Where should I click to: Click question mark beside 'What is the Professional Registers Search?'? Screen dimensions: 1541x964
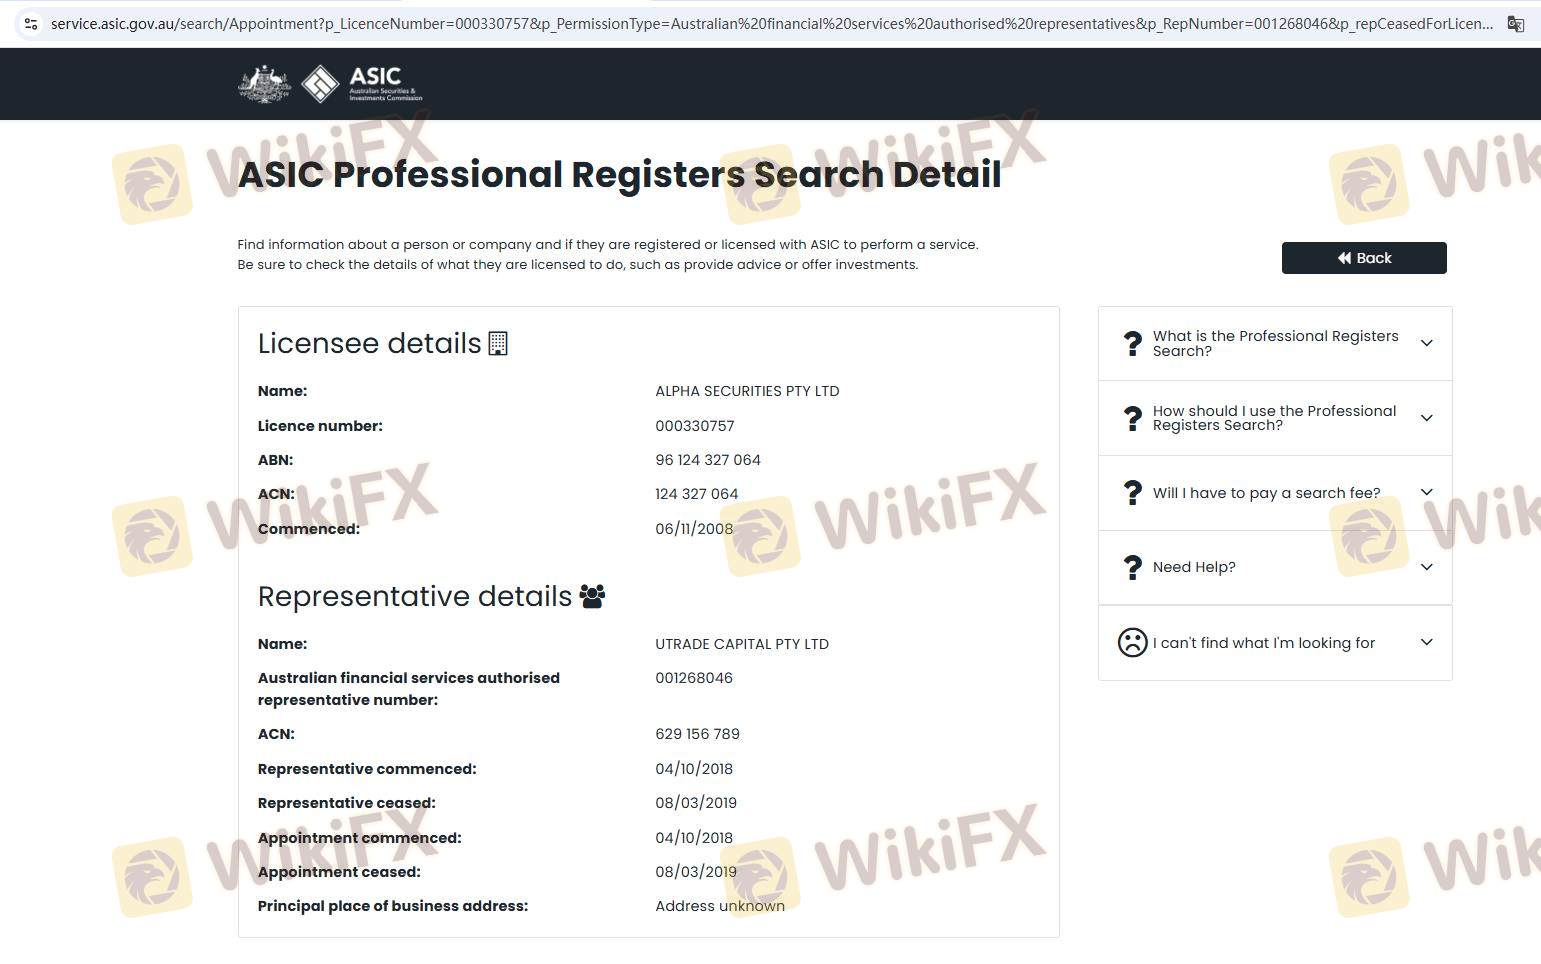pyautogui.click(x=1132, y=344)
